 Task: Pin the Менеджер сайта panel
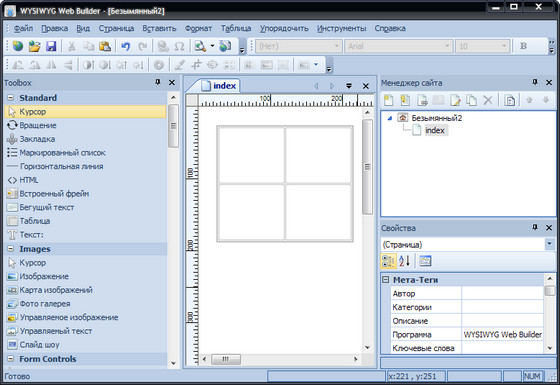pos(535,82)
